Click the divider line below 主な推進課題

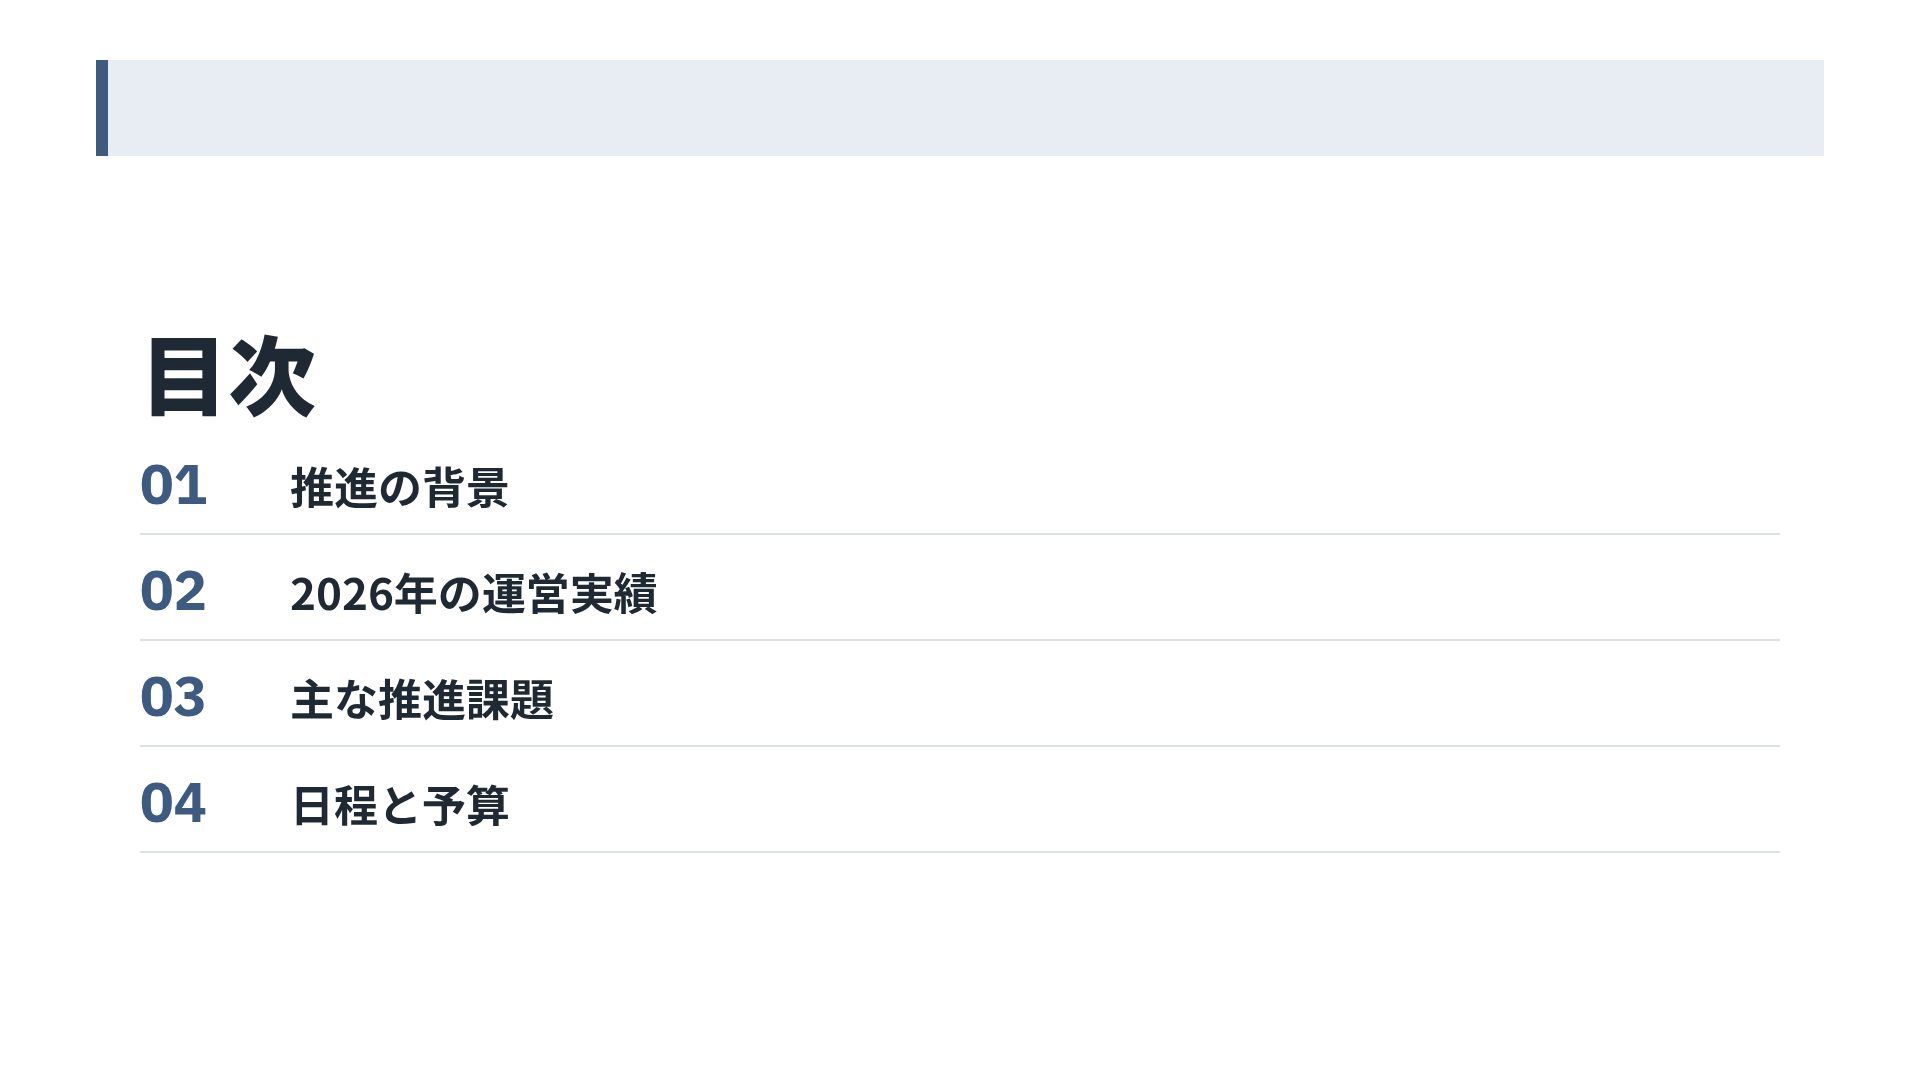(x=960, y=746)
